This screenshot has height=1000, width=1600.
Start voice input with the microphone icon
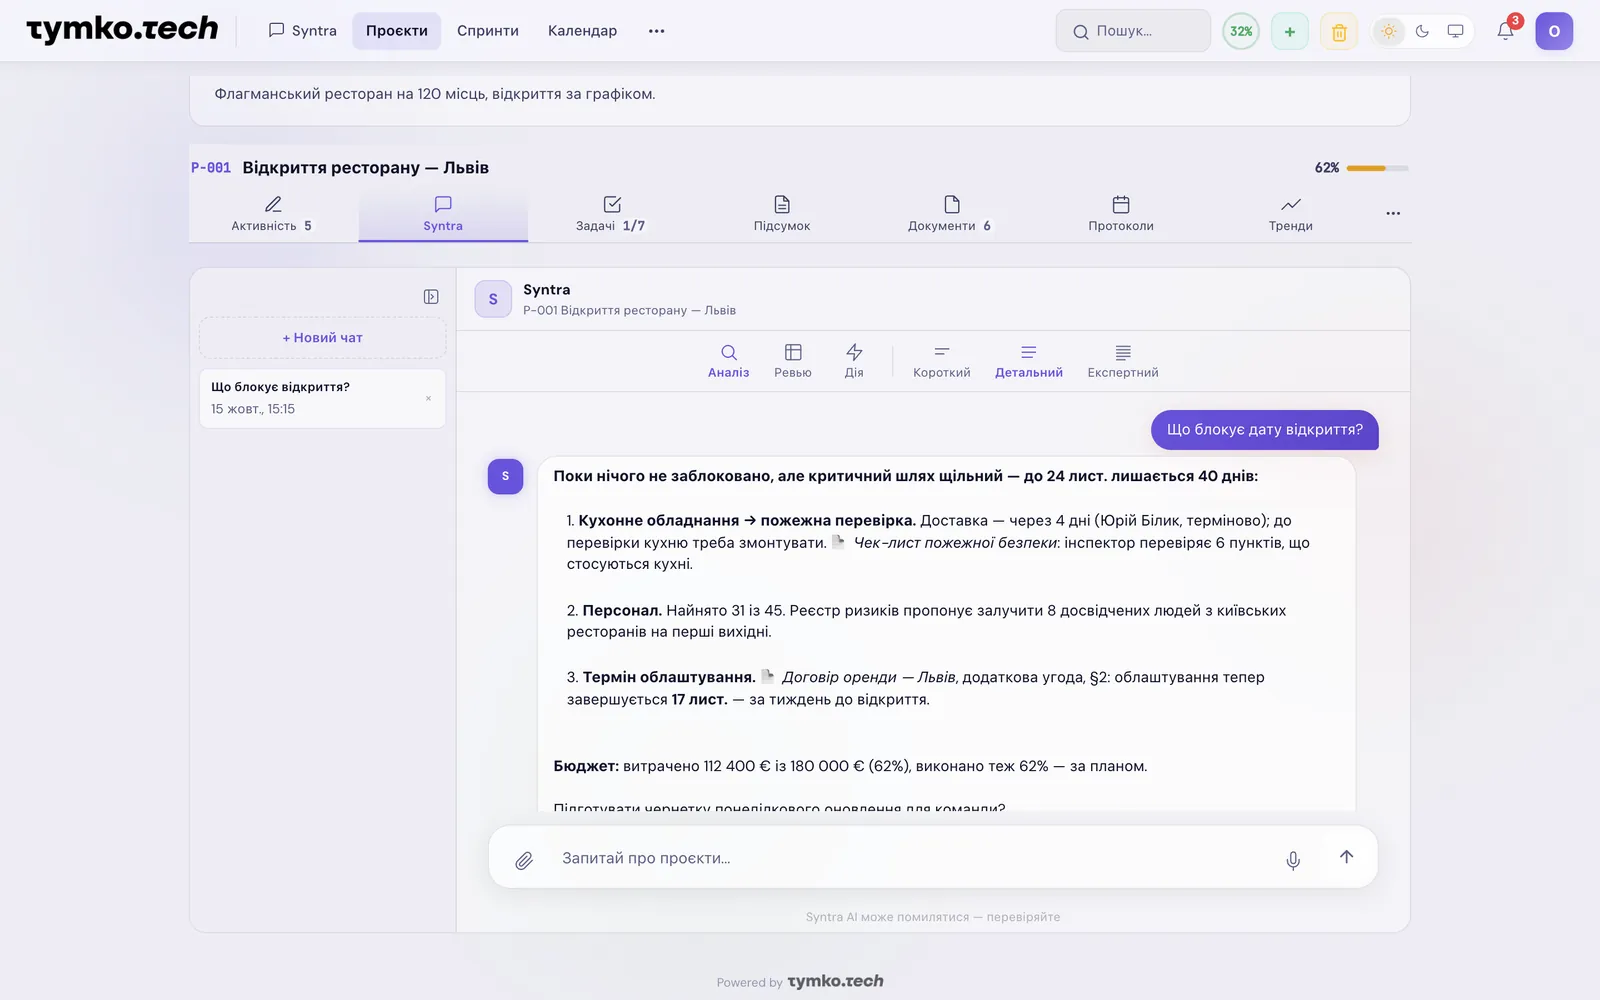(x=1293, y=860)
